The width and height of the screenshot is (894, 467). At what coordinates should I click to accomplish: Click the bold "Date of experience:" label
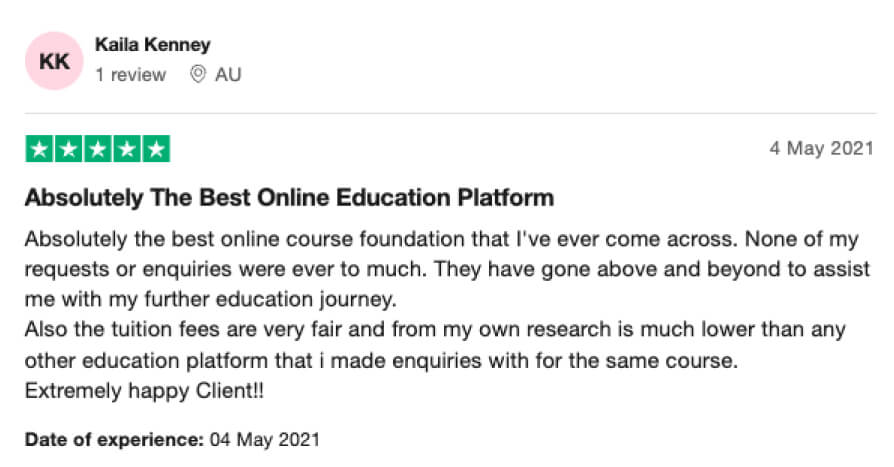click(x=114, y=439)
